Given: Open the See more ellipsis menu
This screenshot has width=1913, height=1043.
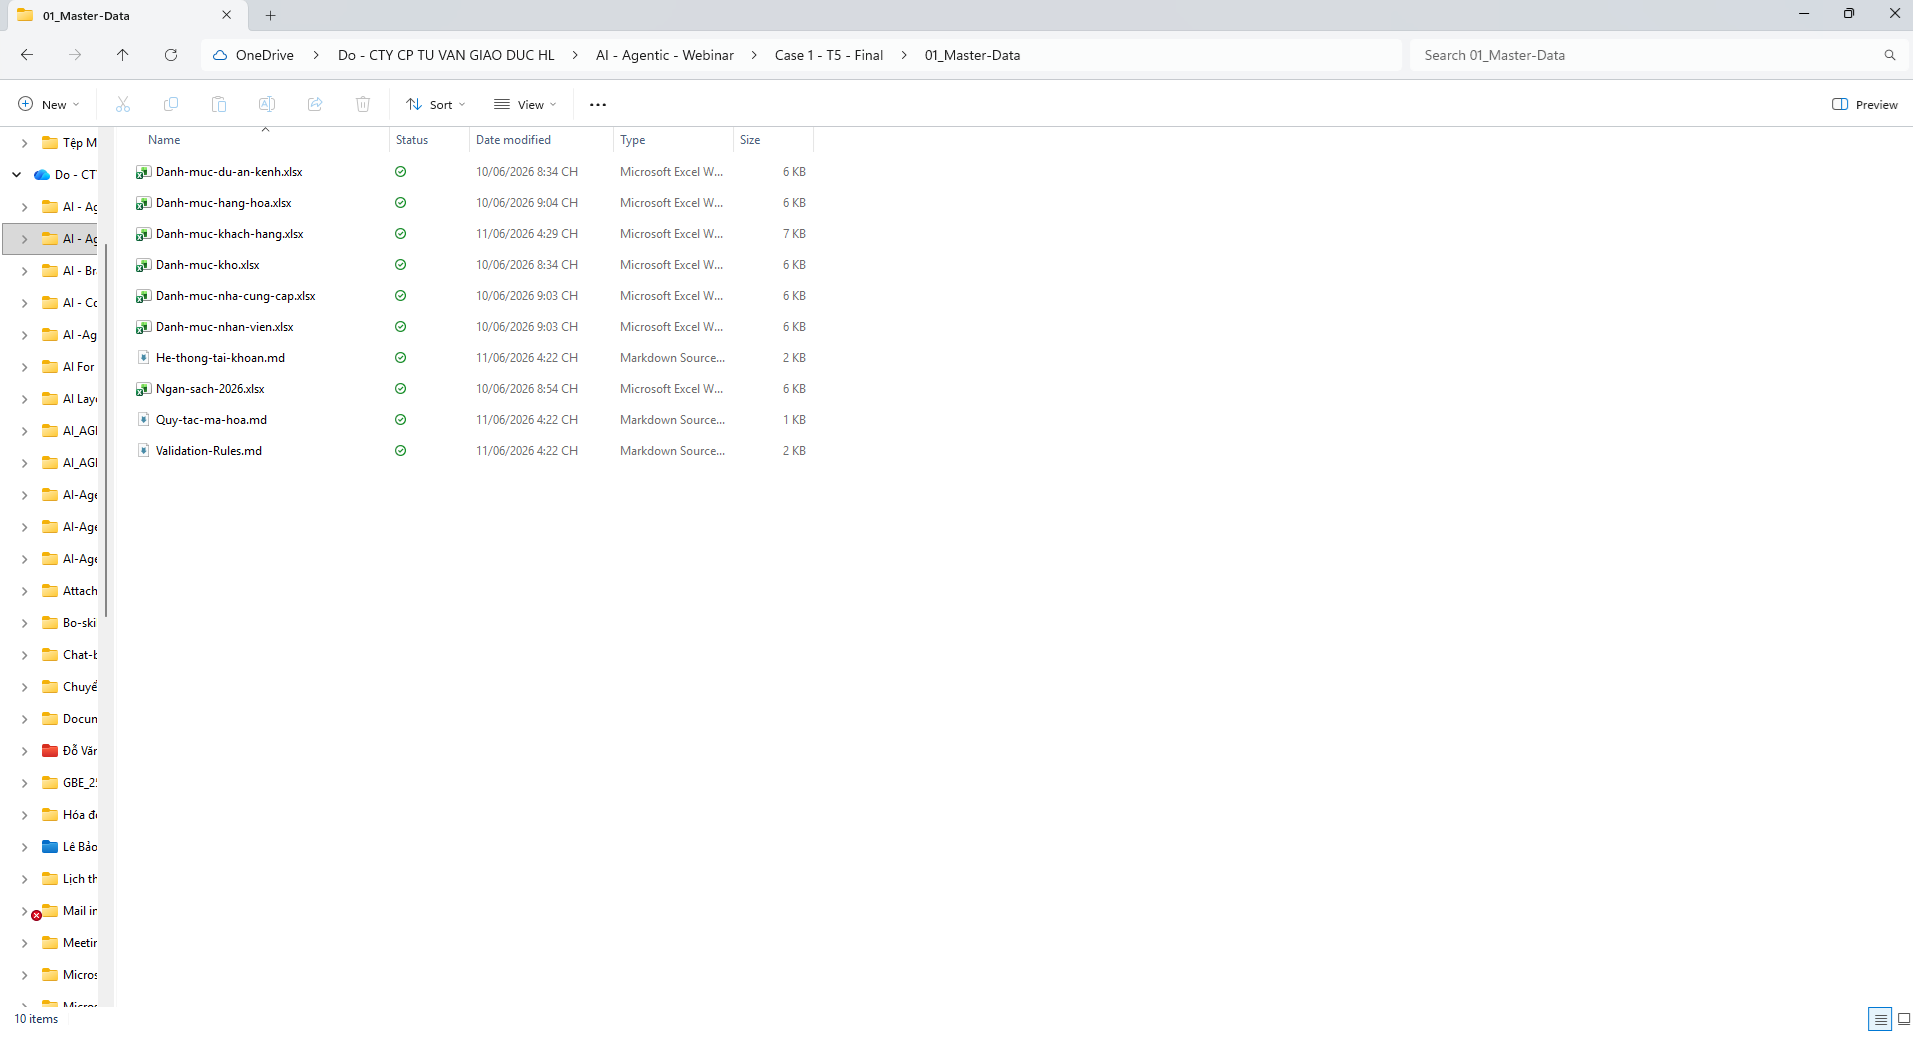Looking at the screenshot, I should [598, 104].
